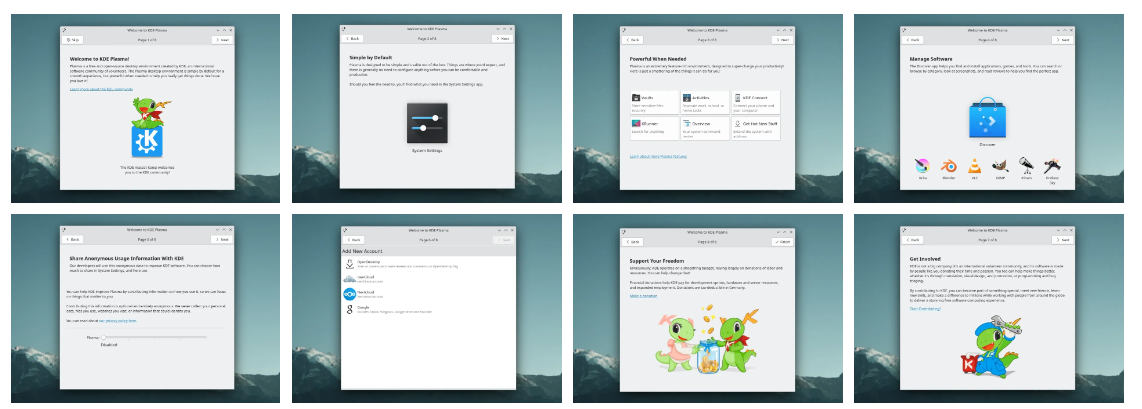Click the Konqi mascot on the KDE logo image
The image size is (1142, 409).
coord(148,128)
